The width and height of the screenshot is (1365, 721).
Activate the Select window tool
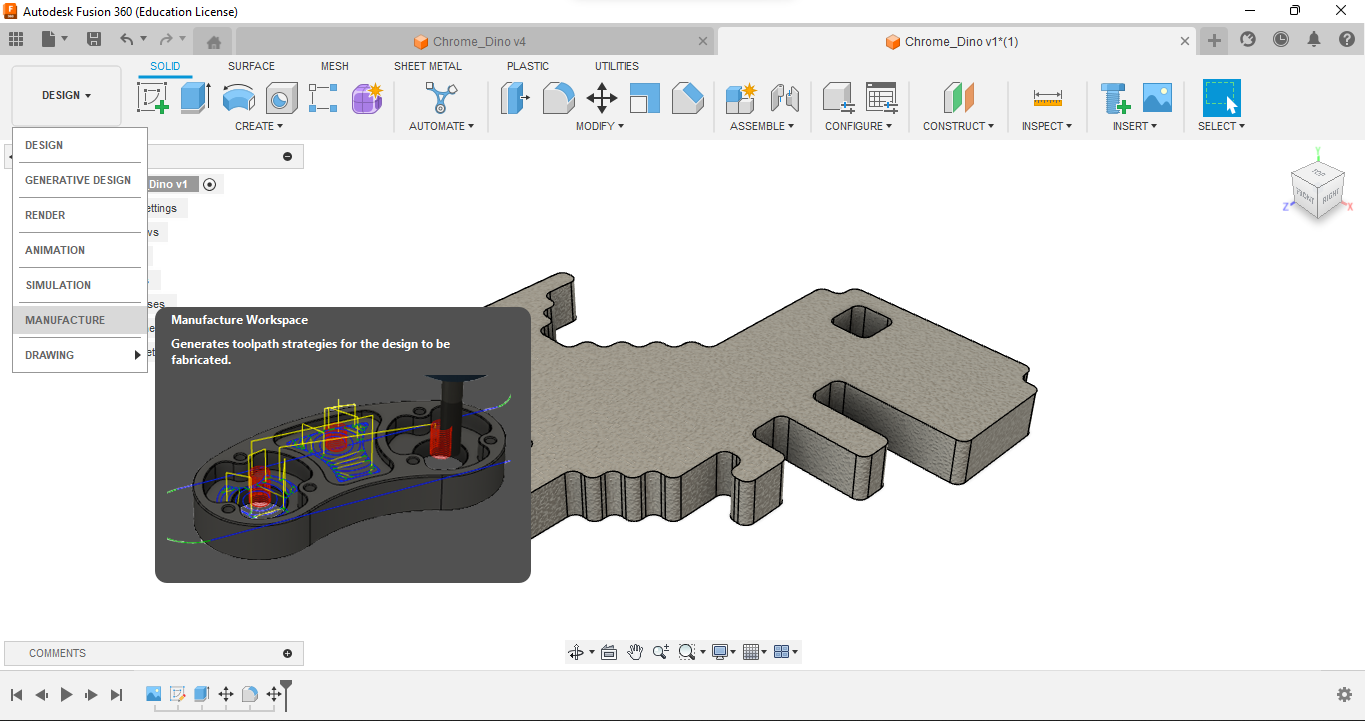[x=1221, y=98]
